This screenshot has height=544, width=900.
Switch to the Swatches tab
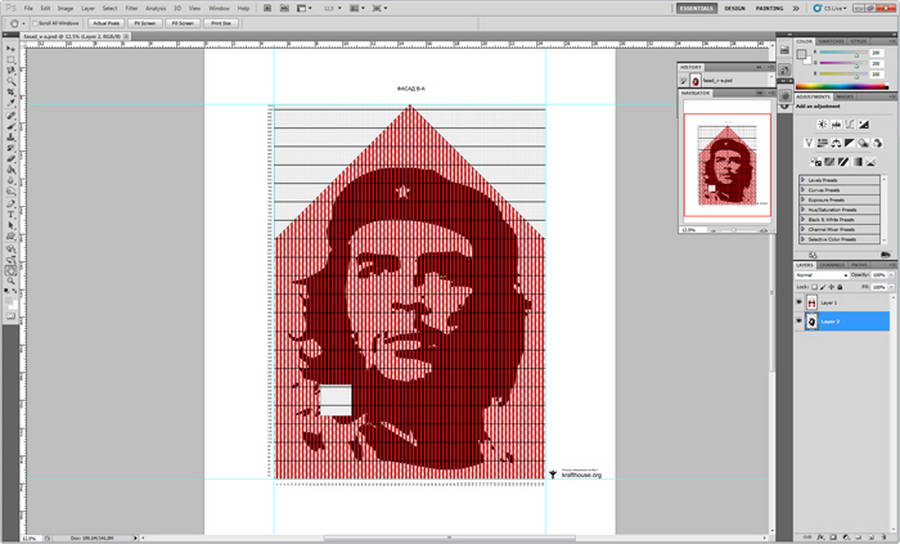point(831,41)
